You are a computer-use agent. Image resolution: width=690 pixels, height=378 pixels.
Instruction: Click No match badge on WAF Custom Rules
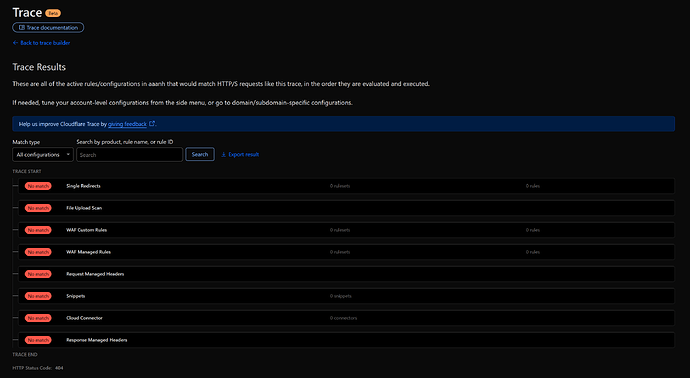point(38,230)
